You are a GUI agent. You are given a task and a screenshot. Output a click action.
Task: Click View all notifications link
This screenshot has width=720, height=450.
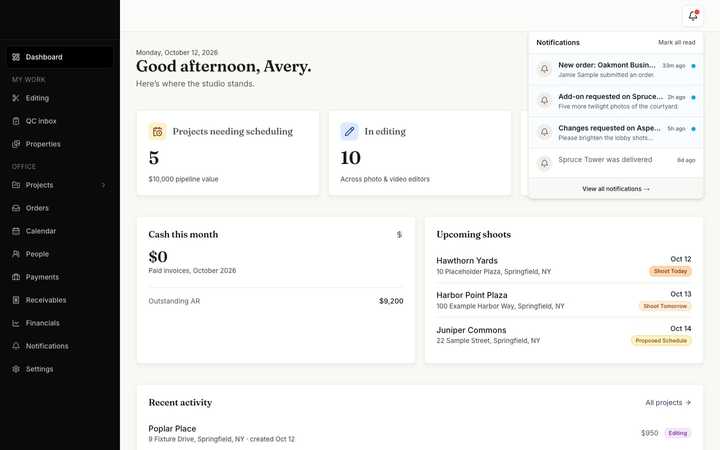(x=616, y=189)
